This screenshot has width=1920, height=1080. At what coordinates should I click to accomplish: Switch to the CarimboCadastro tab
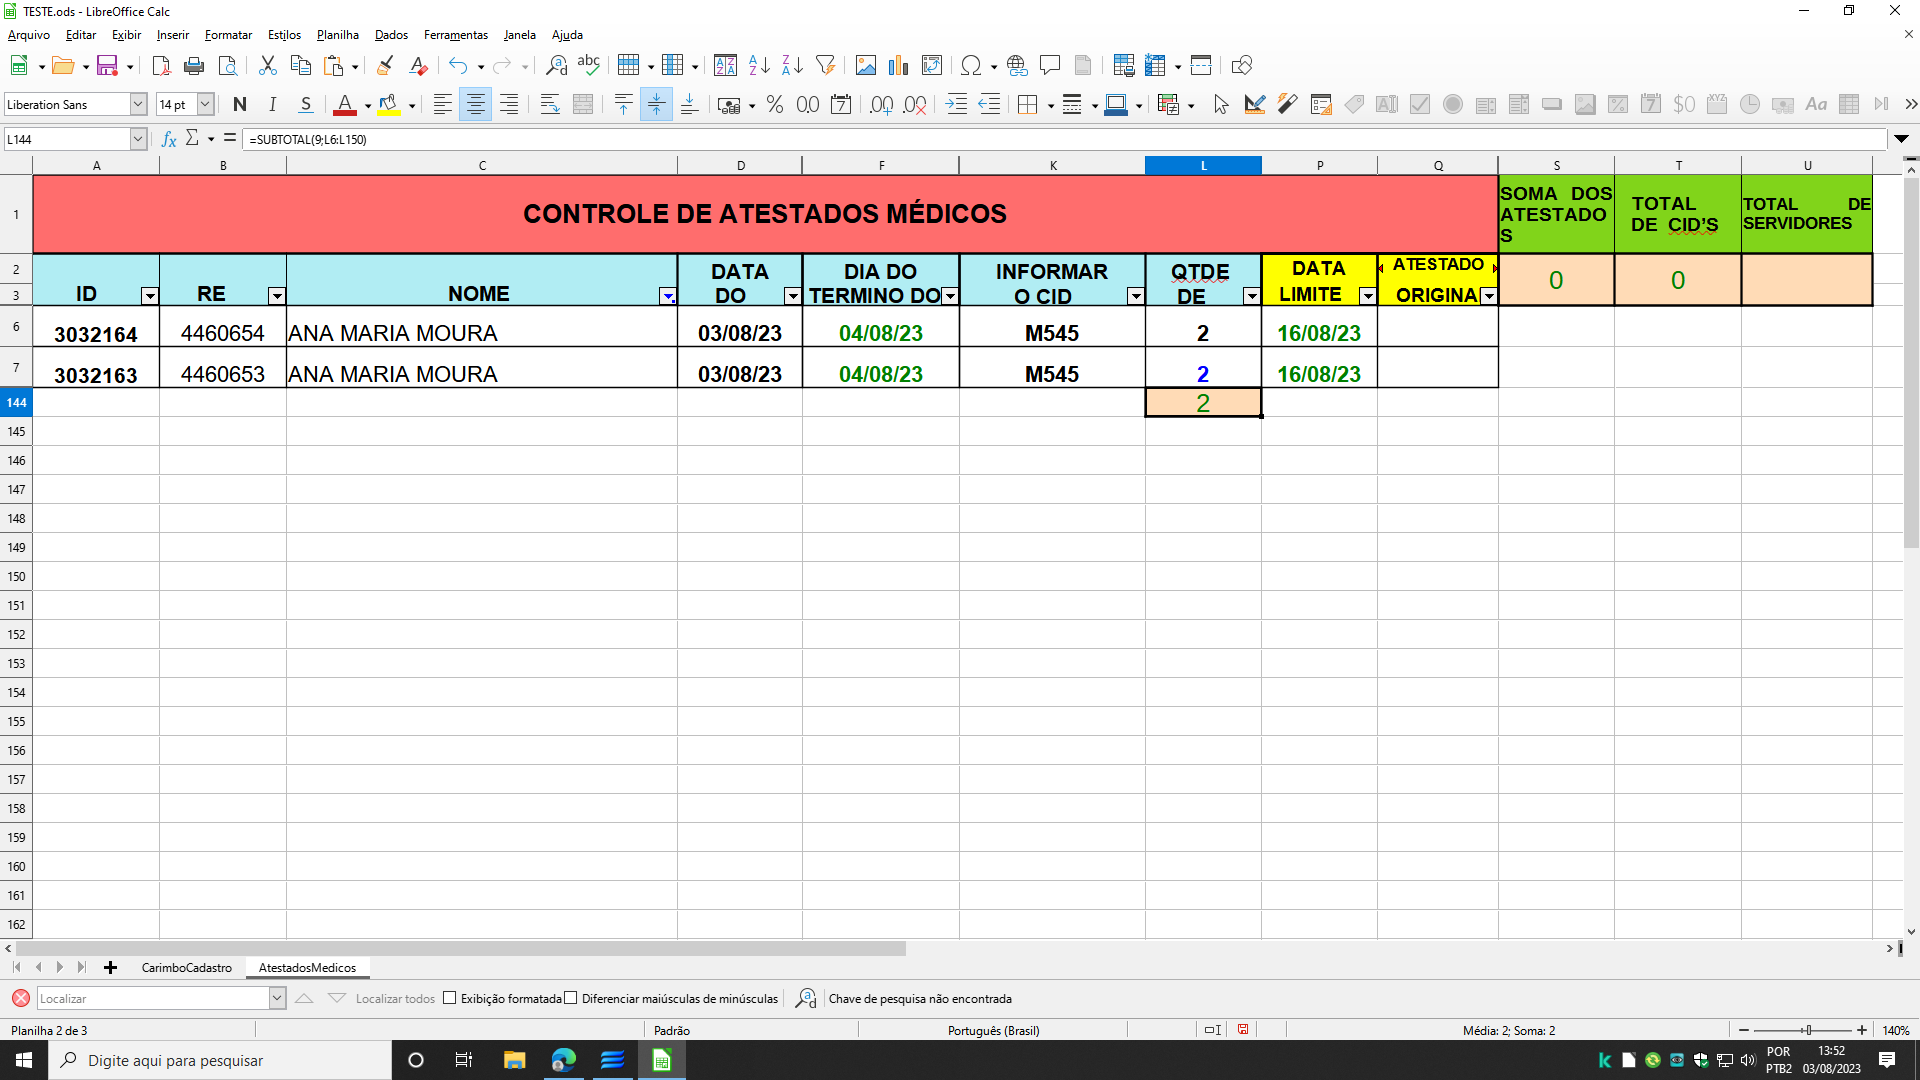[x=185, y=967]
